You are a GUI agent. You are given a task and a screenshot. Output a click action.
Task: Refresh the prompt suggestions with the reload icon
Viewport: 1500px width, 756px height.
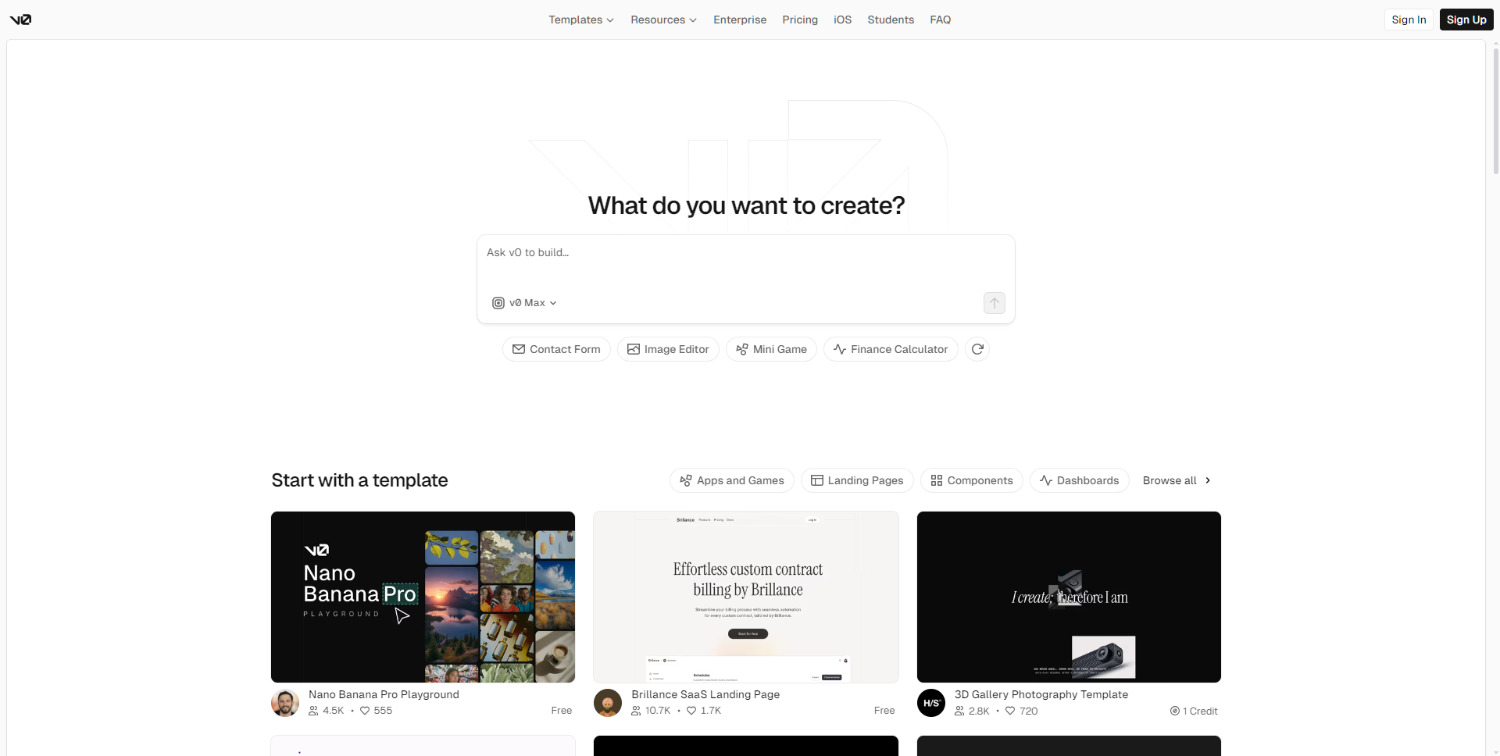(977, 349)
